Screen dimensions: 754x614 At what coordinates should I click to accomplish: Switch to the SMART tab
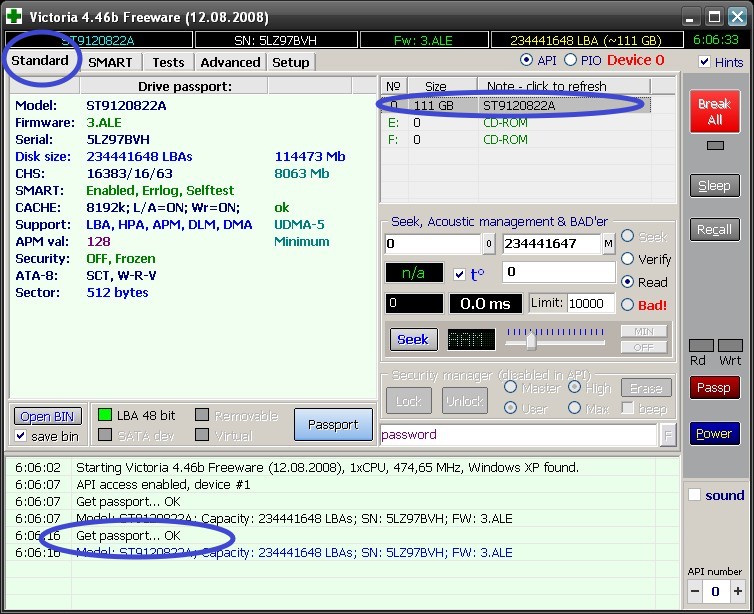(x=110, y=62)
